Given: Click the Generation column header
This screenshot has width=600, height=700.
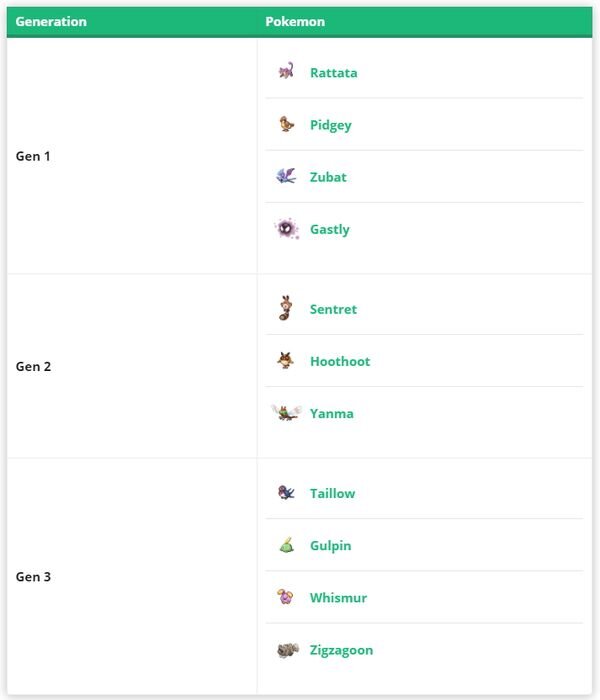Looking at the screenshot, I should pos(51,21).
